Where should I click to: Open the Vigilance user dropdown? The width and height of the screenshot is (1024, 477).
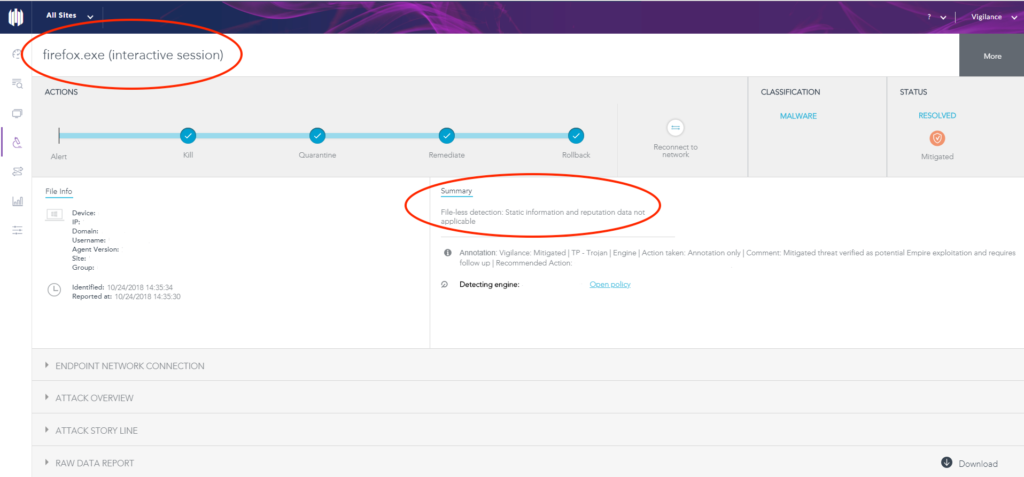pos(992,17)
